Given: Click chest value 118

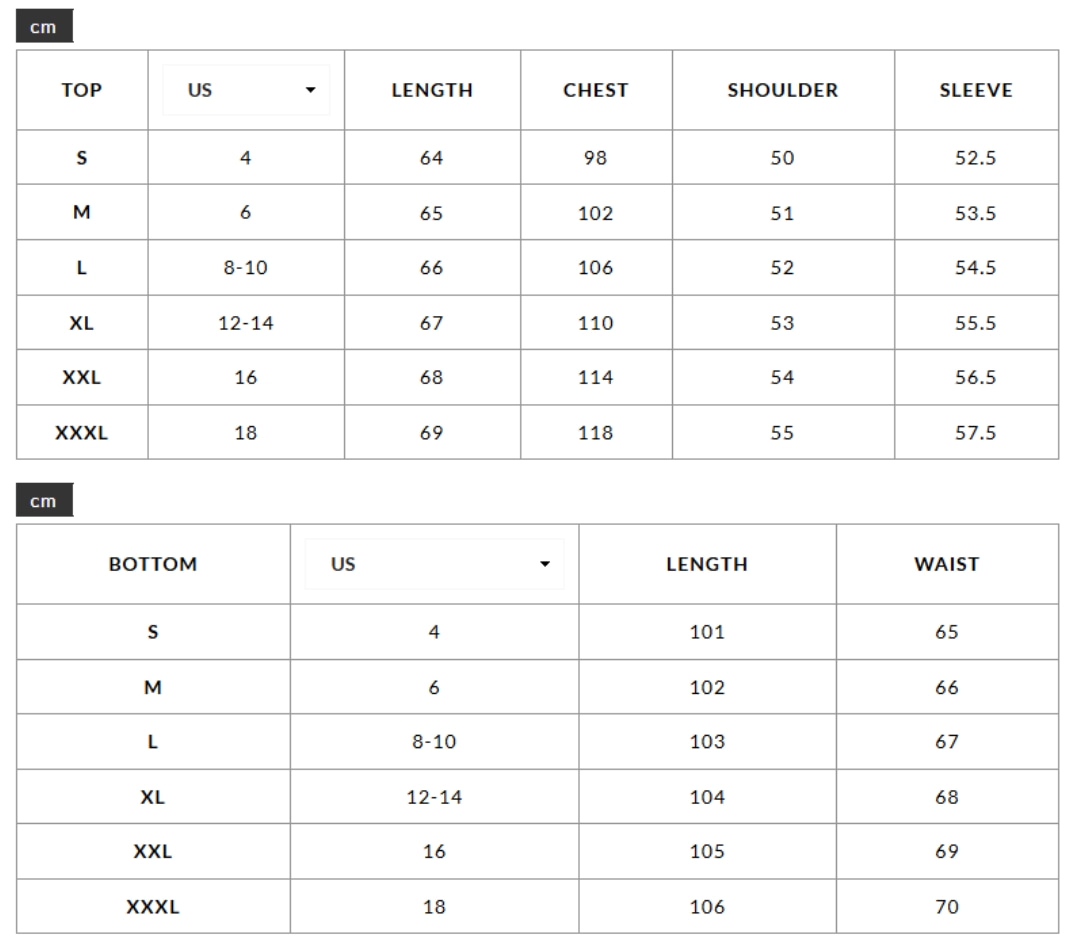Looking at the screenshot, I should click(x=596, y=433).
